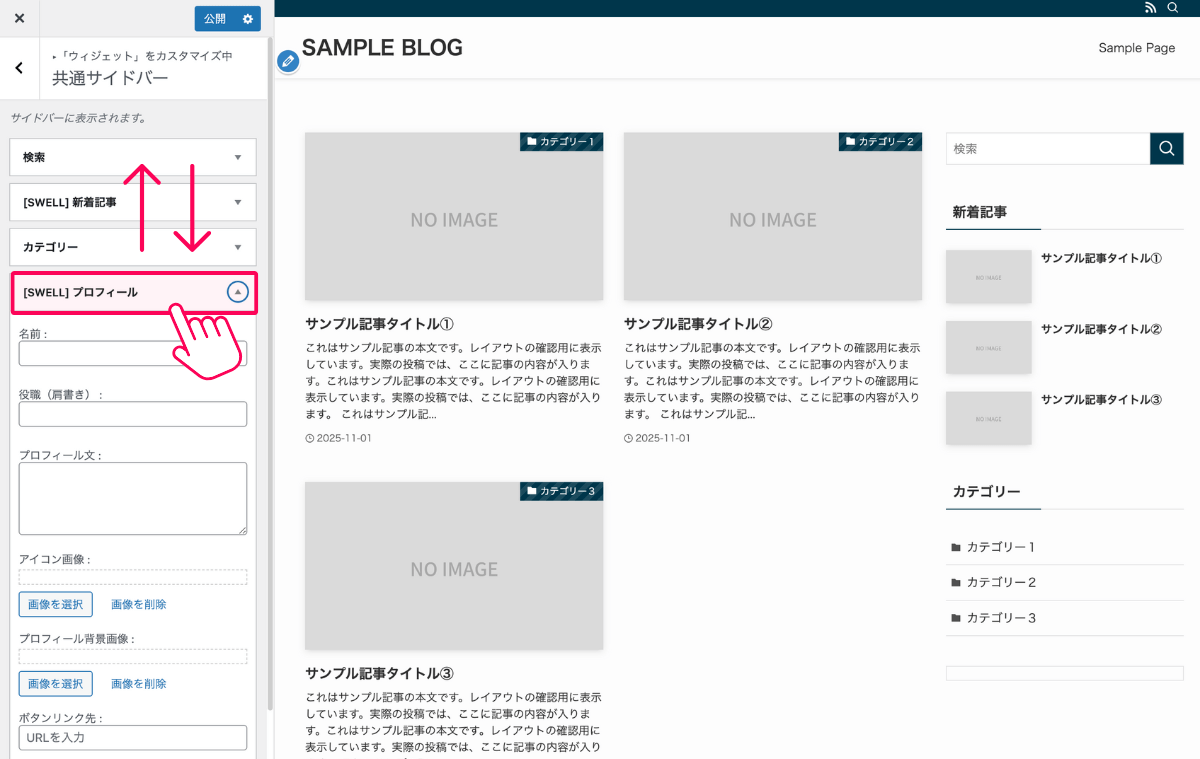Viewport: 1200px width, 759px height.
Task: Open the RSS feed icon in header
Action: tap(1150, 8)
